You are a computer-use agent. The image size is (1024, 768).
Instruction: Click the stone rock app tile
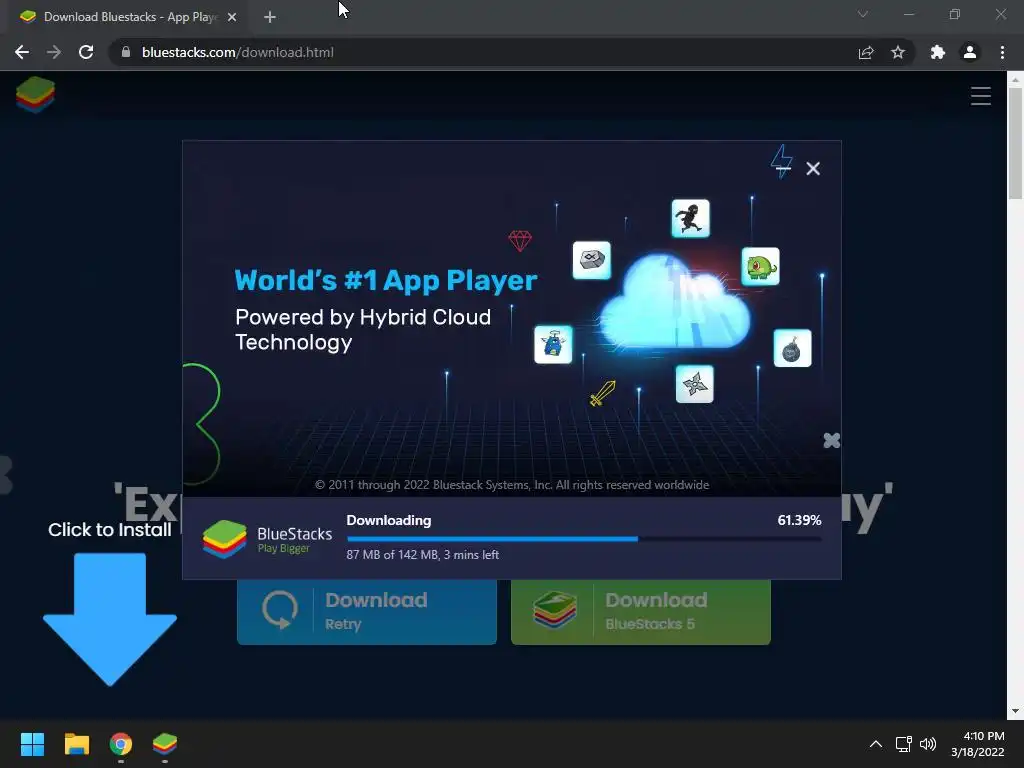point(592,260)
